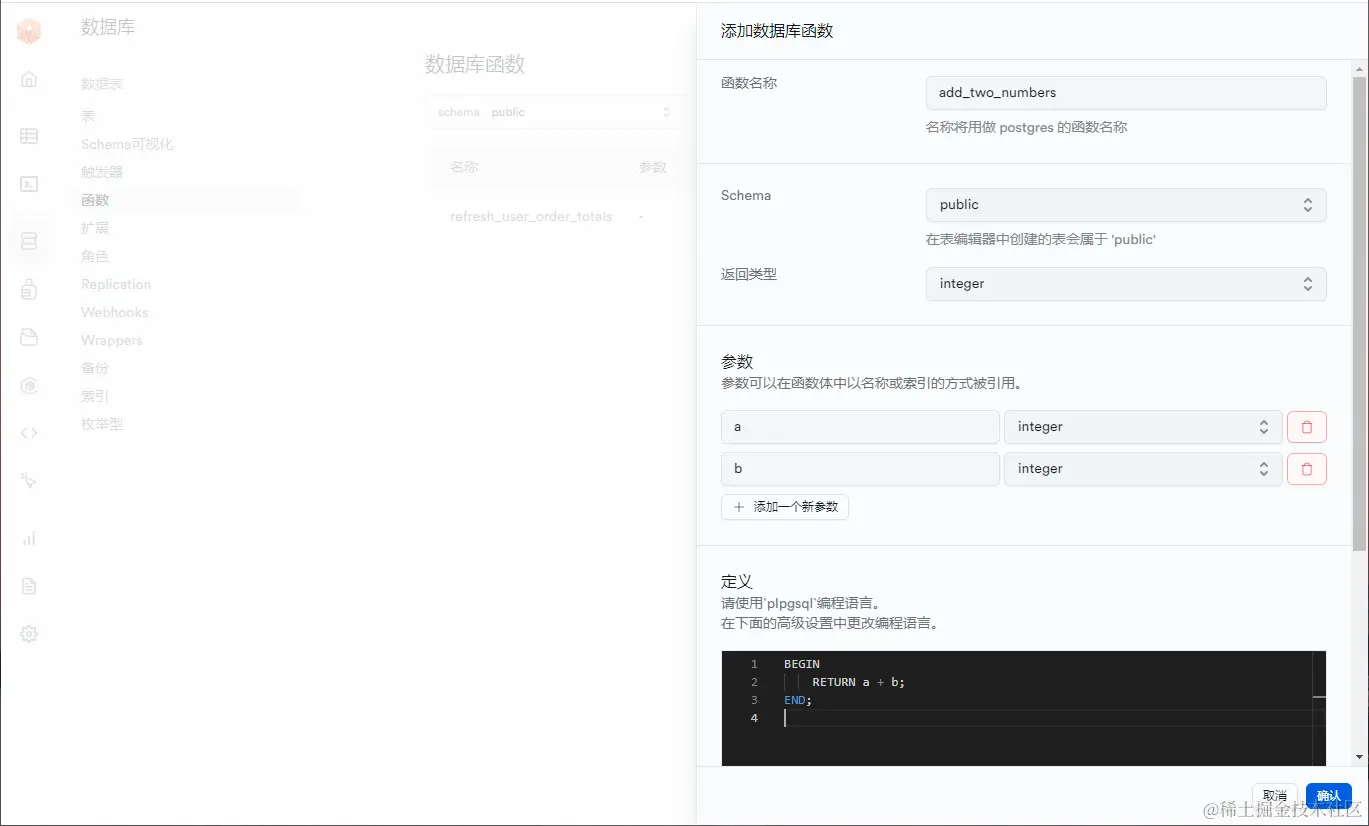The height and width of the screenshot is (826, 1369).
Task: Open Wrappers menu item
Action: [x=112, y=340]
